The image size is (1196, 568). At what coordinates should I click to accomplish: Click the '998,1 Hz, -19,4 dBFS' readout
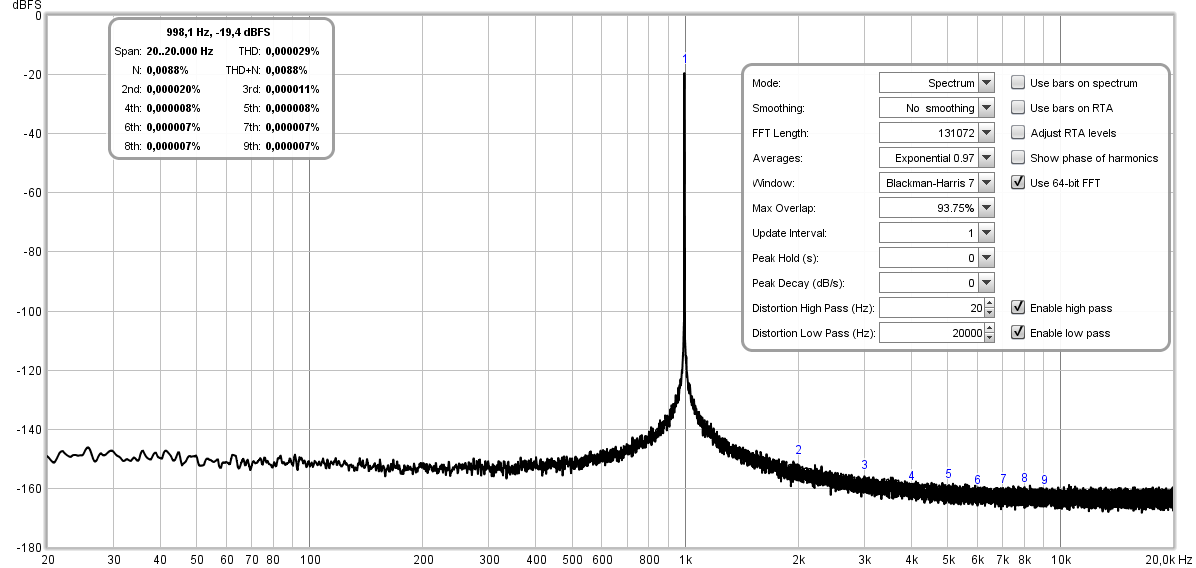point(218,32)
